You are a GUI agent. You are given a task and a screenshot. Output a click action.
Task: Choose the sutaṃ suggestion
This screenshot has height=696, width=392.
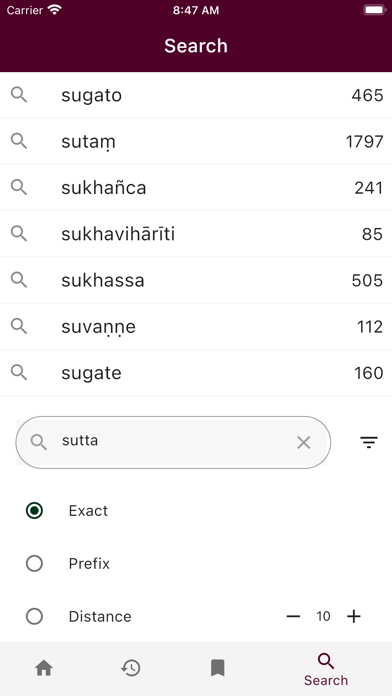196,142
